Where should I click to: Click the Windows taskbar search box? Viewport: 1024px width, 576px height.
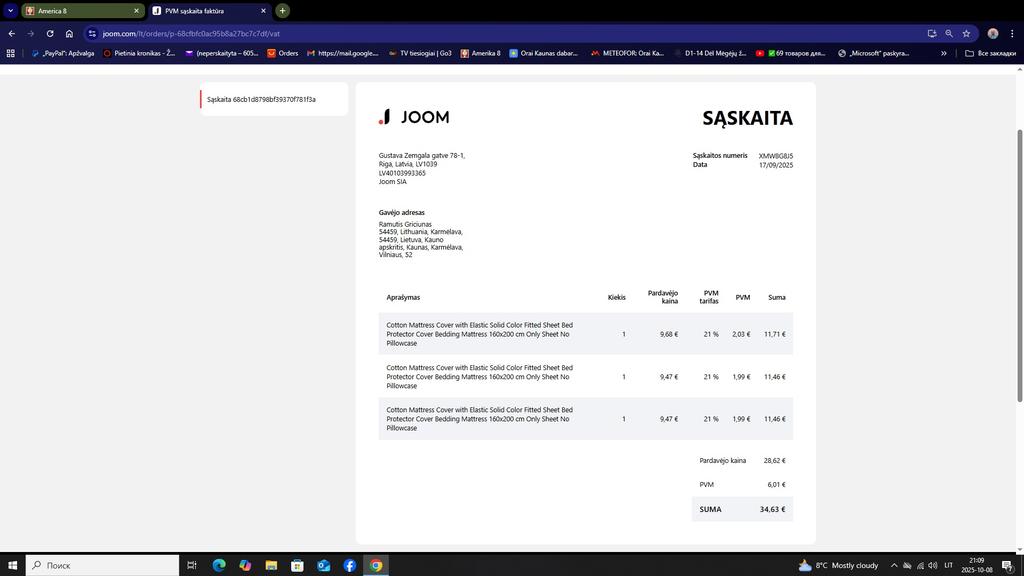(x=100, y=565)
